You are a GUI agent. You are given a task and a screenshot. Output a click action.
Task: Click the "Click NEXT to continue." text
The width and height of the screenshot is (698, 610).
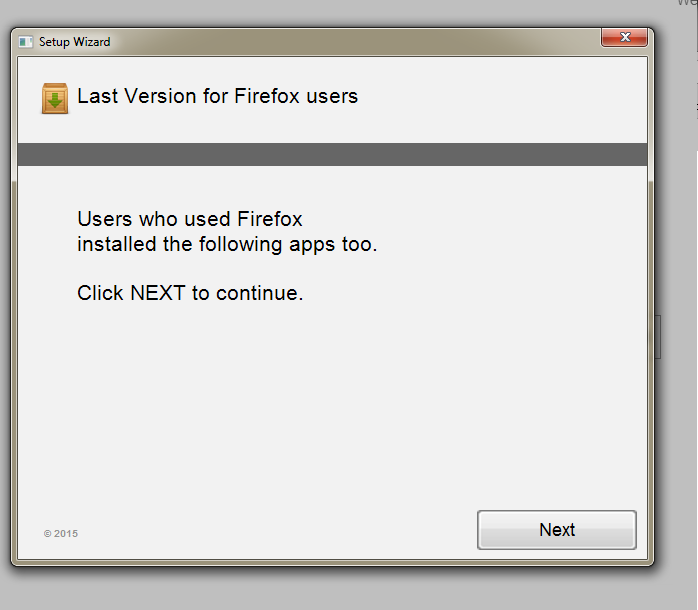coord(190,293)
